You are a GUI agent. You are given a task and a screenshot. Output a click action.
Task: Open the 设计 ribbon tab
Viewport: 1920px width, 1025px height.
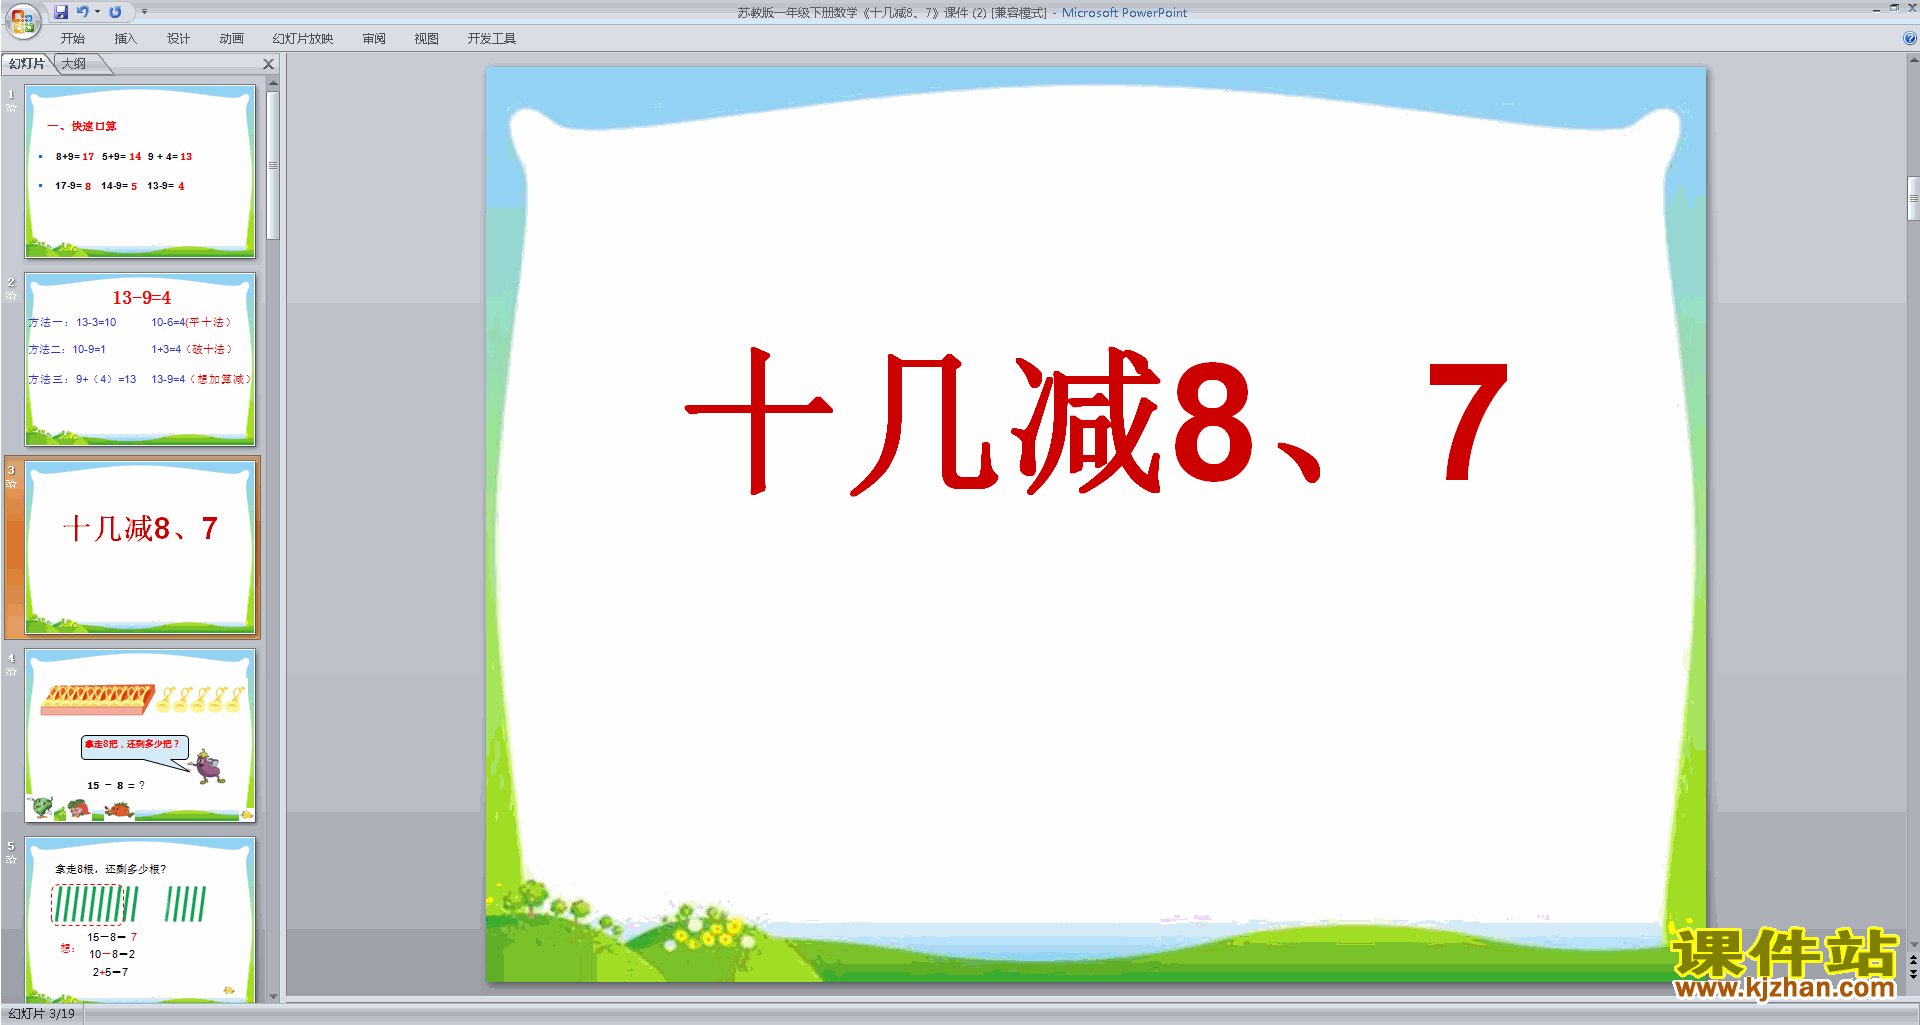(x=178, y=39)
